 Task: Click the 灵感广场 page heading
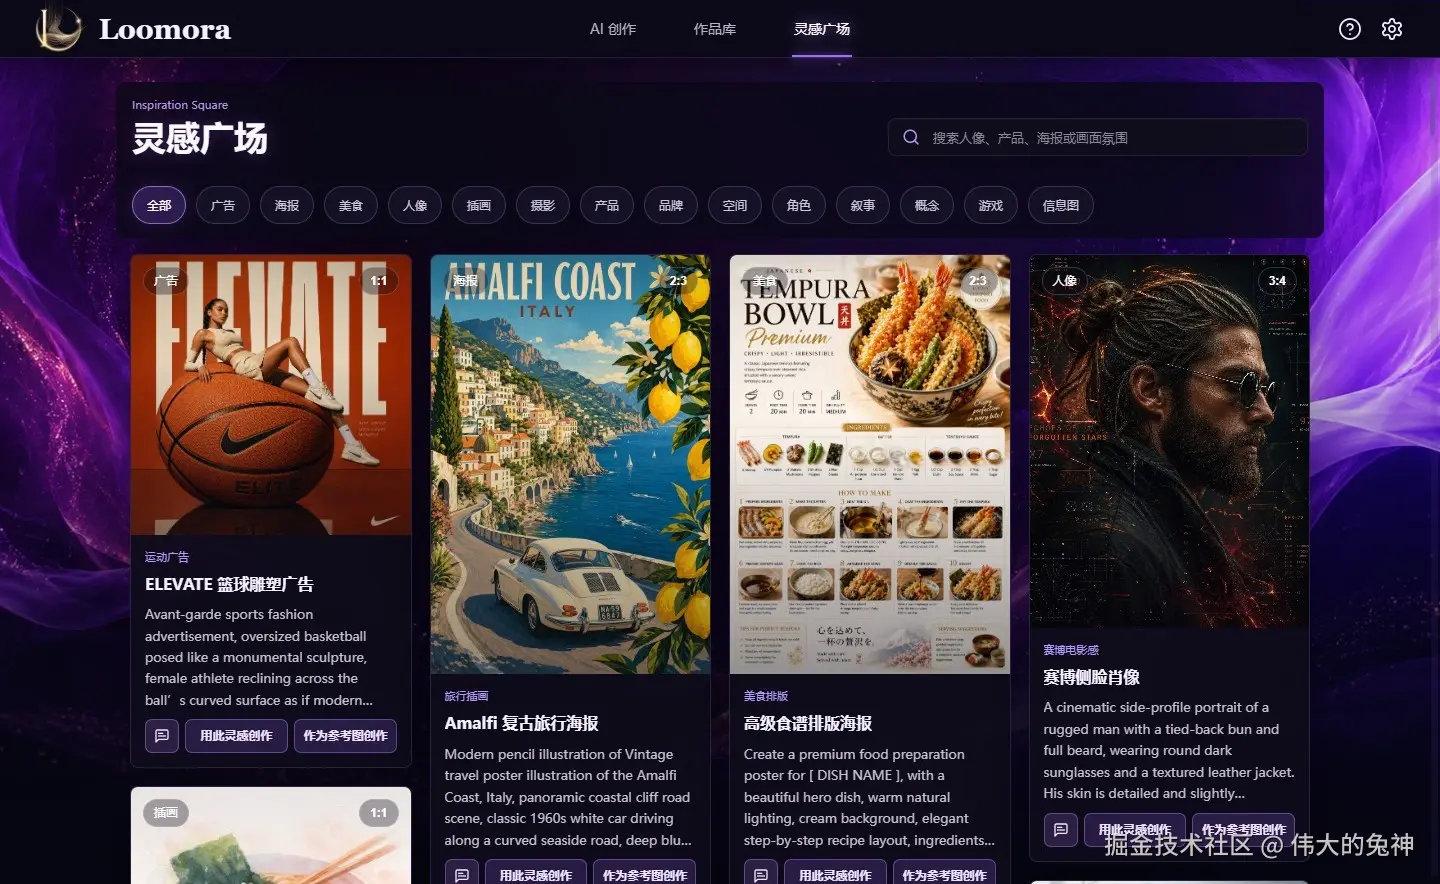[x=200, y=138]
